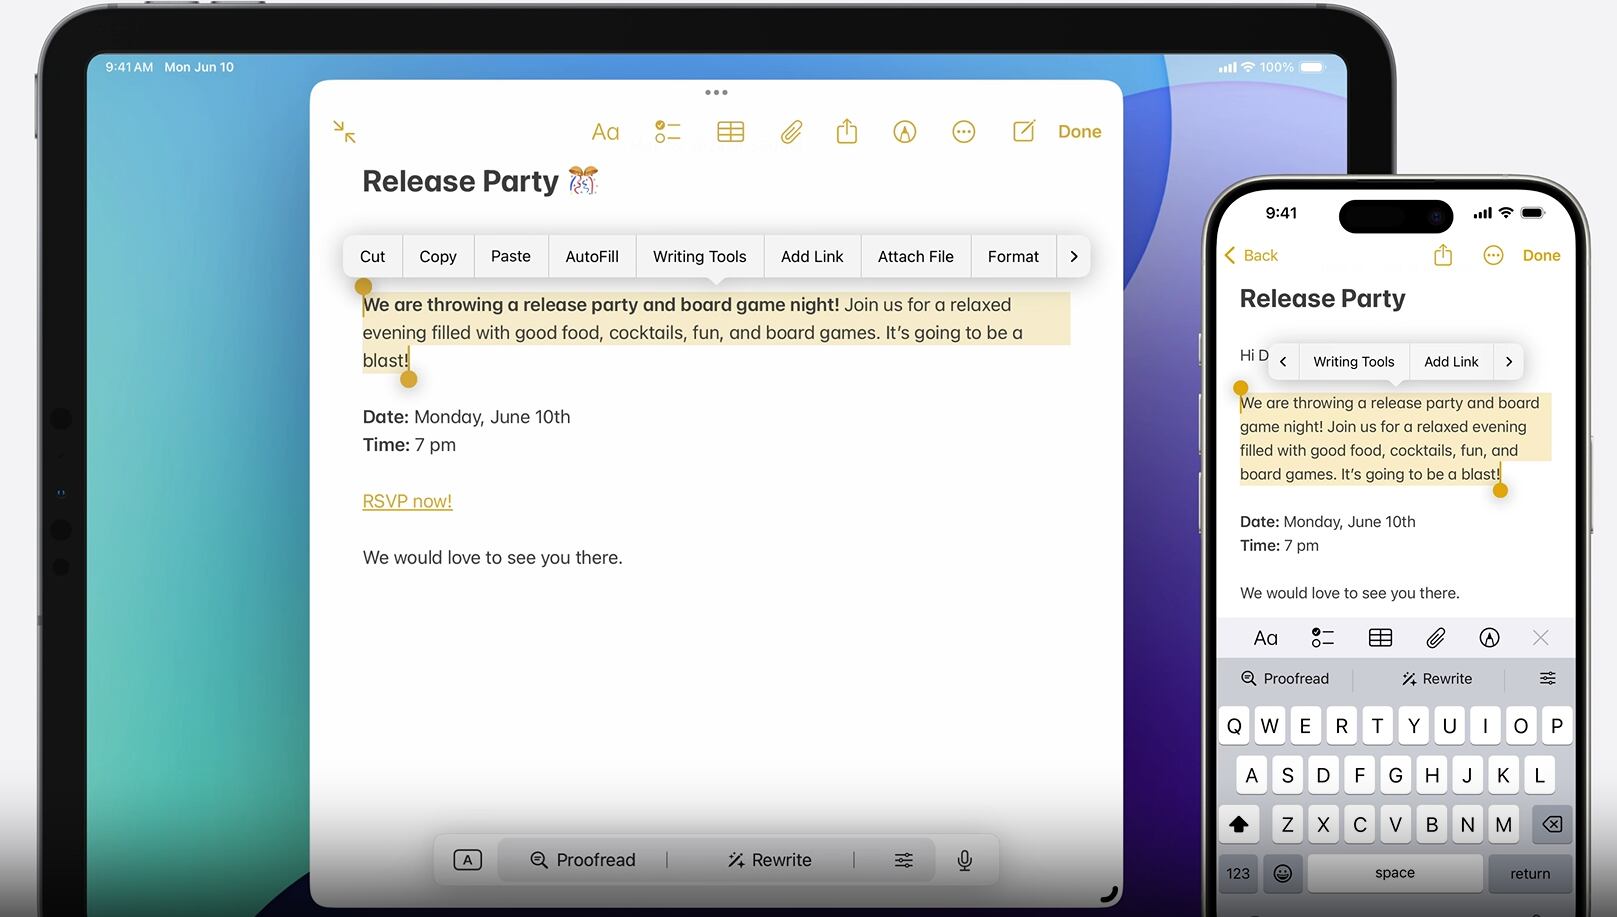Tap Done in the iPad note toolbar

1080,132
